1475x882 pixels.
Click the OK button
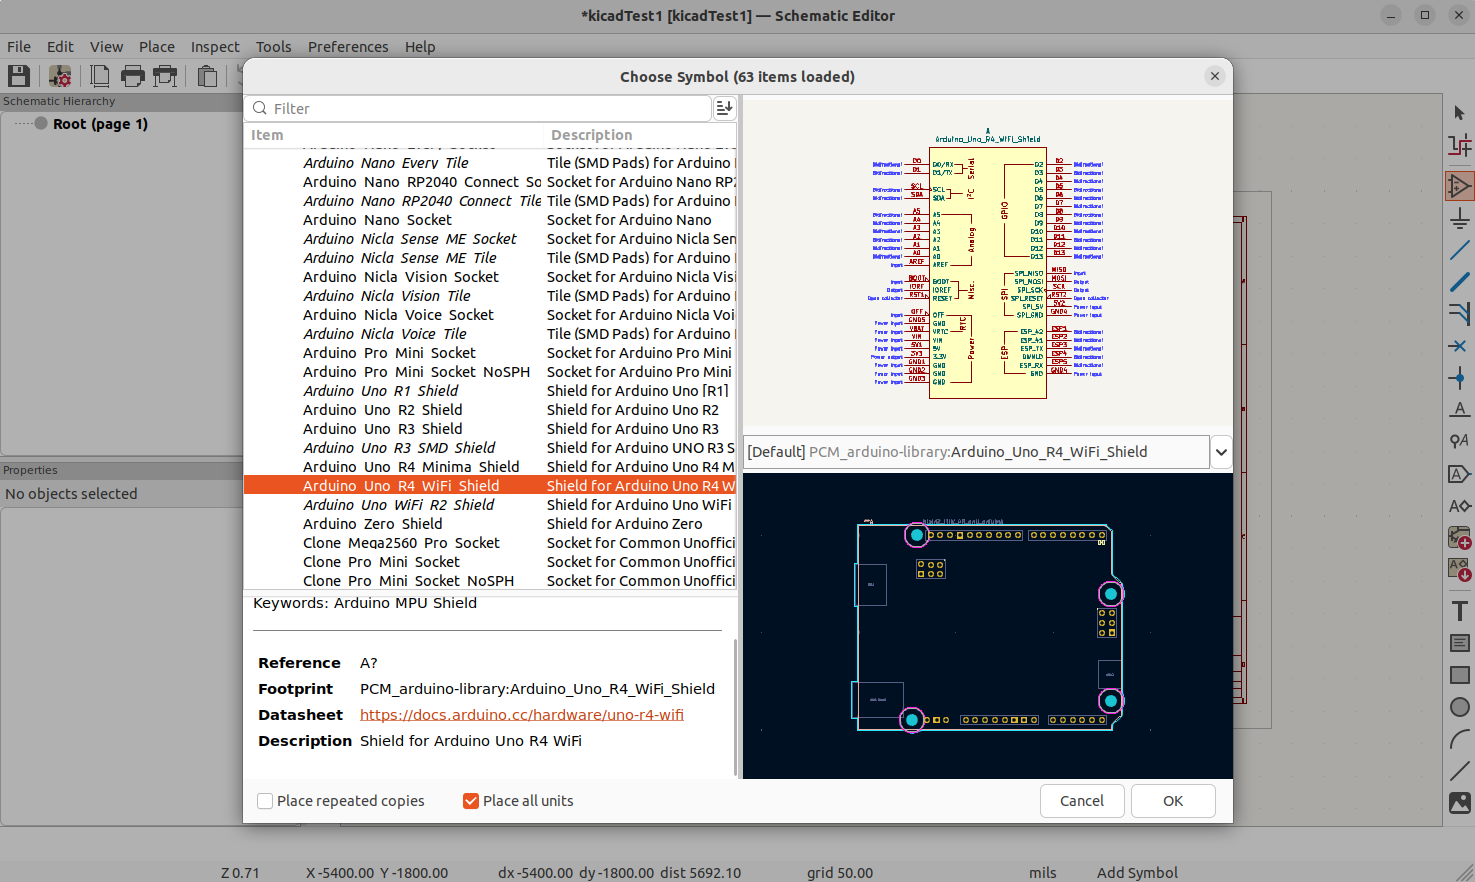(x=1173, y=801)
